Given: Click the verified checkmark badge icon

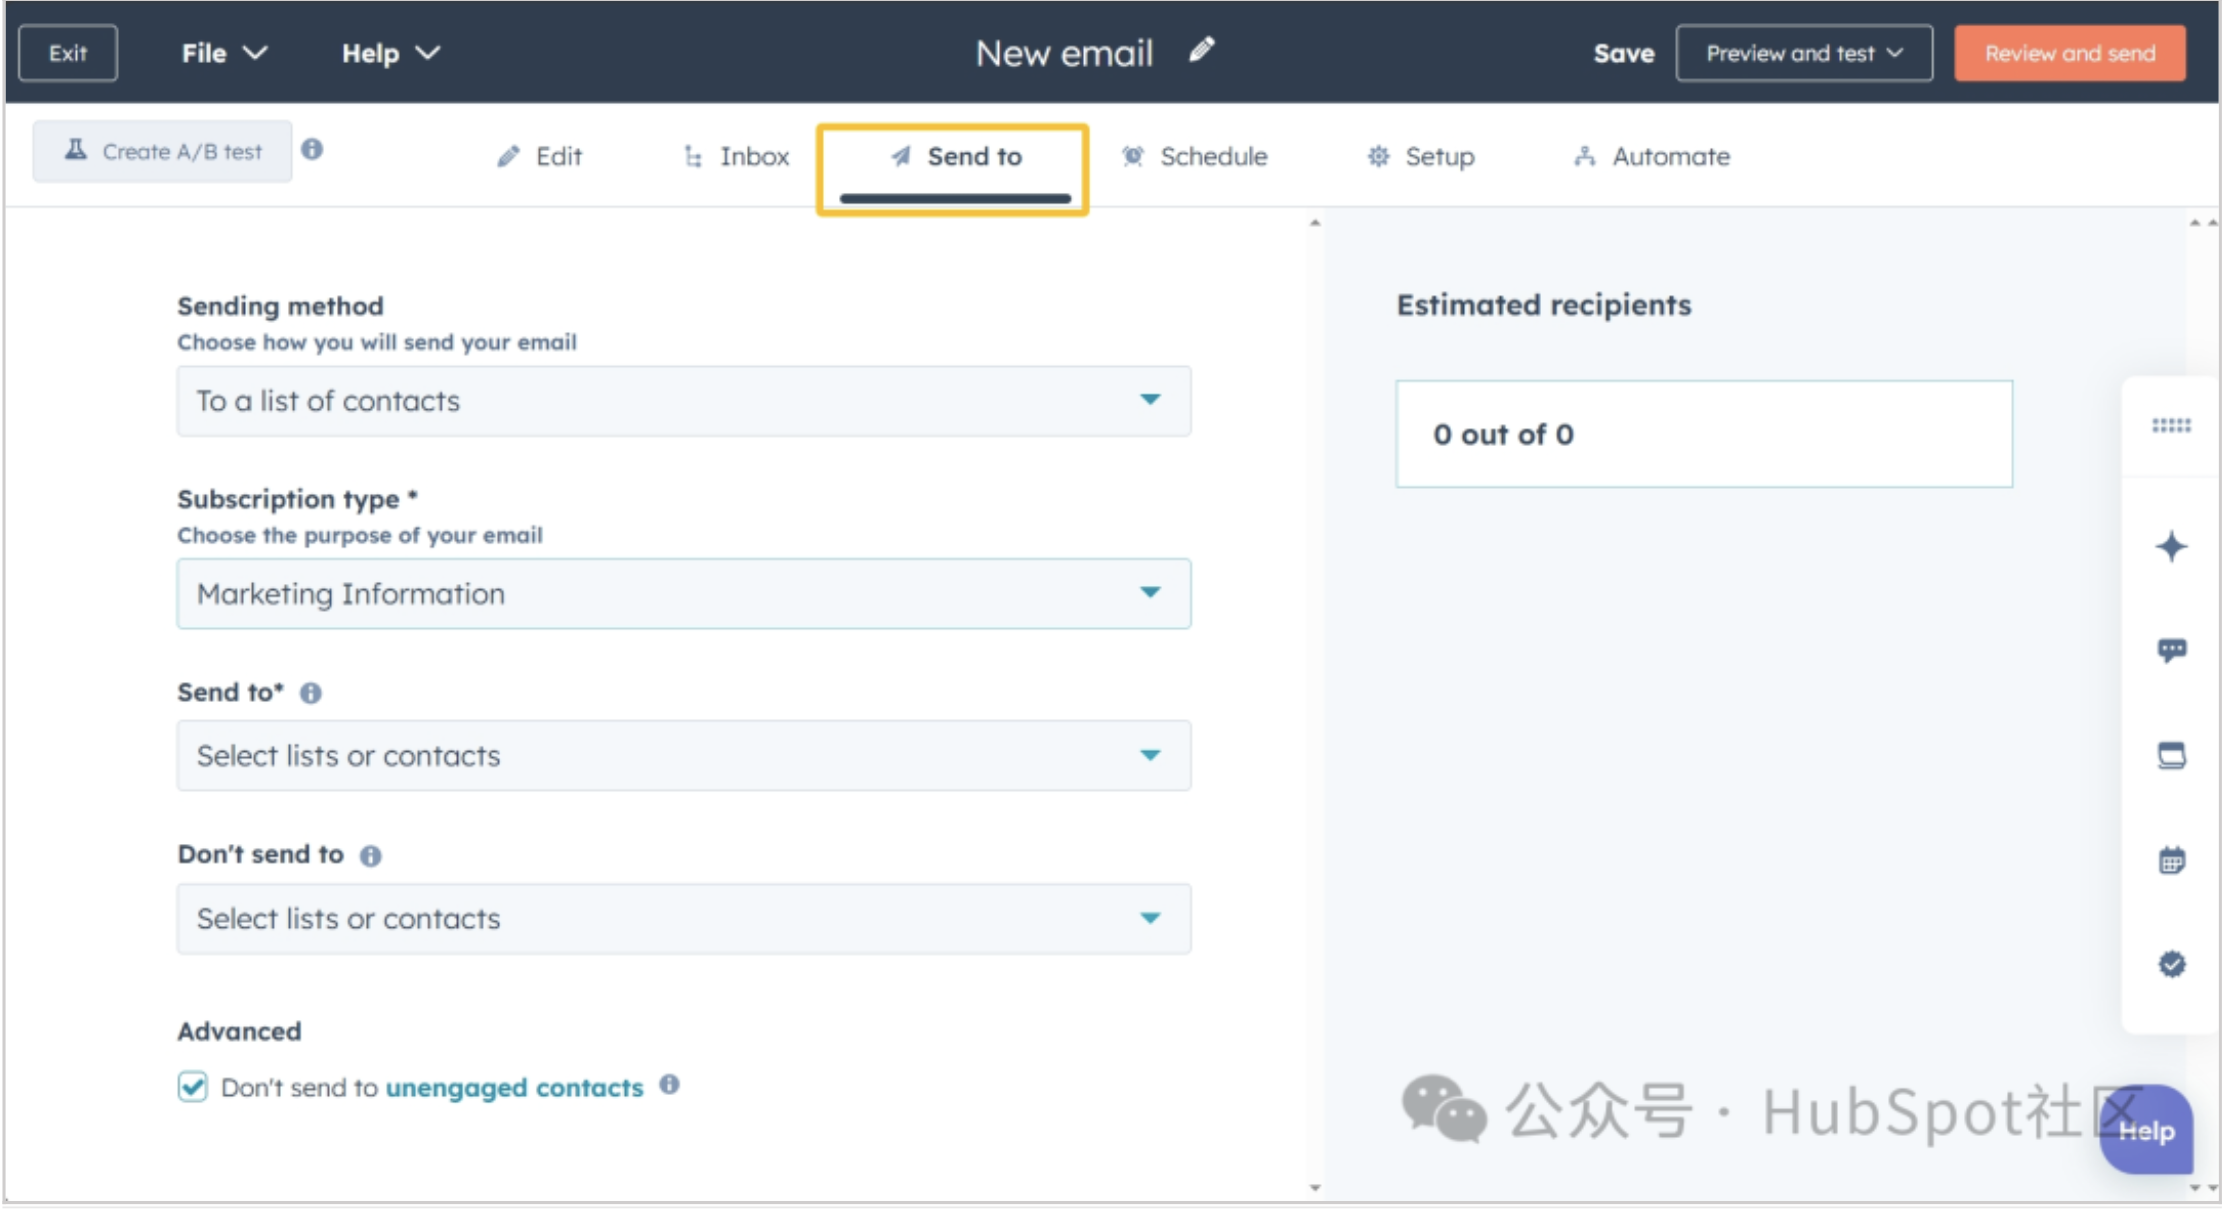Looking at the screenshot, I should (x=2170, y=964).
